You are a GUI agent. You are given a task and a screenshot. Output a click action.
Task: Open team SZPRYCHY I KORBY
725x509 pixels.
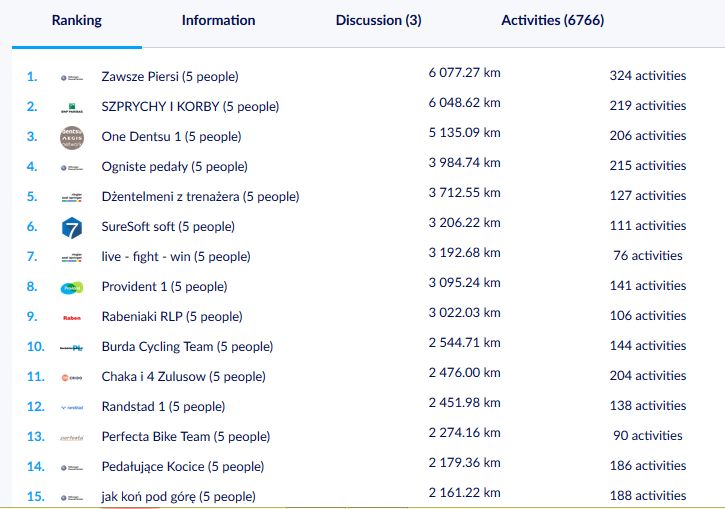pyautogui.click(x=190, y=107)
